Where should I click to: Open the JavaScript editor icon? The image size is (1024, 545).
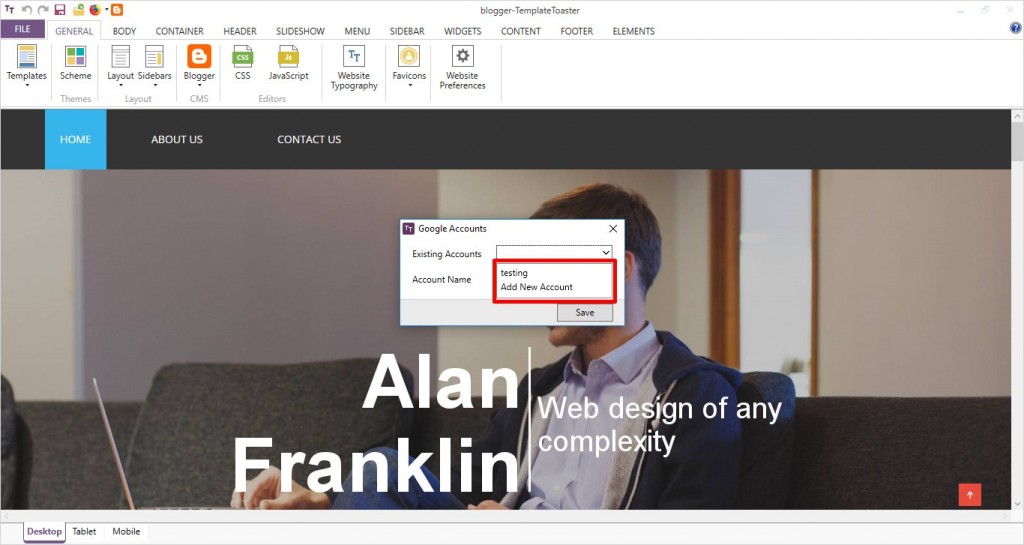[x=288, y=57]
